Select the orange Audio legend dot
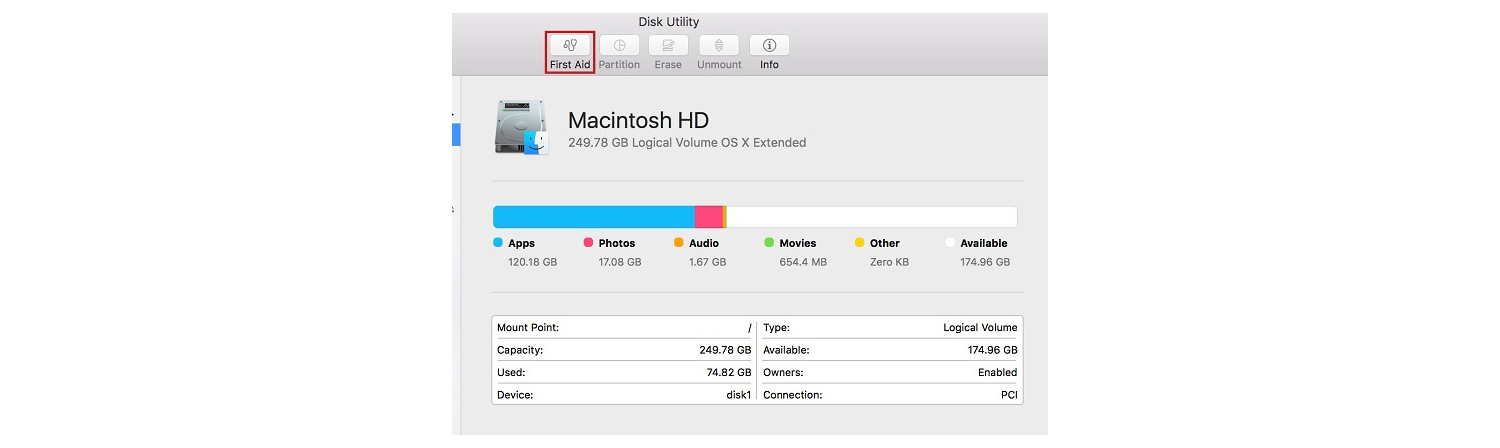The height and width of the screenshot is (448, 1500). (679, 243)
